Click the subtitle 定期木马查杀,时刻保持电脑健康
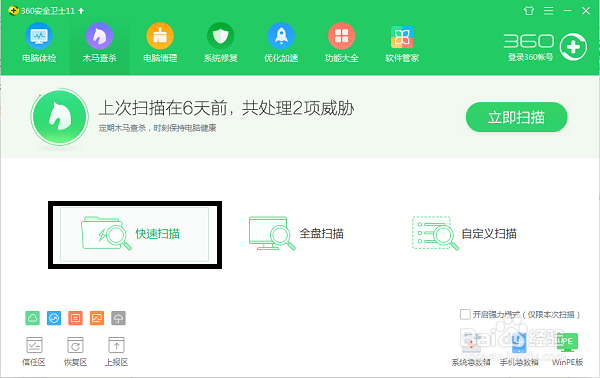Image resolution: width=600 pixels, height=378 pixels. coord(157,128)
